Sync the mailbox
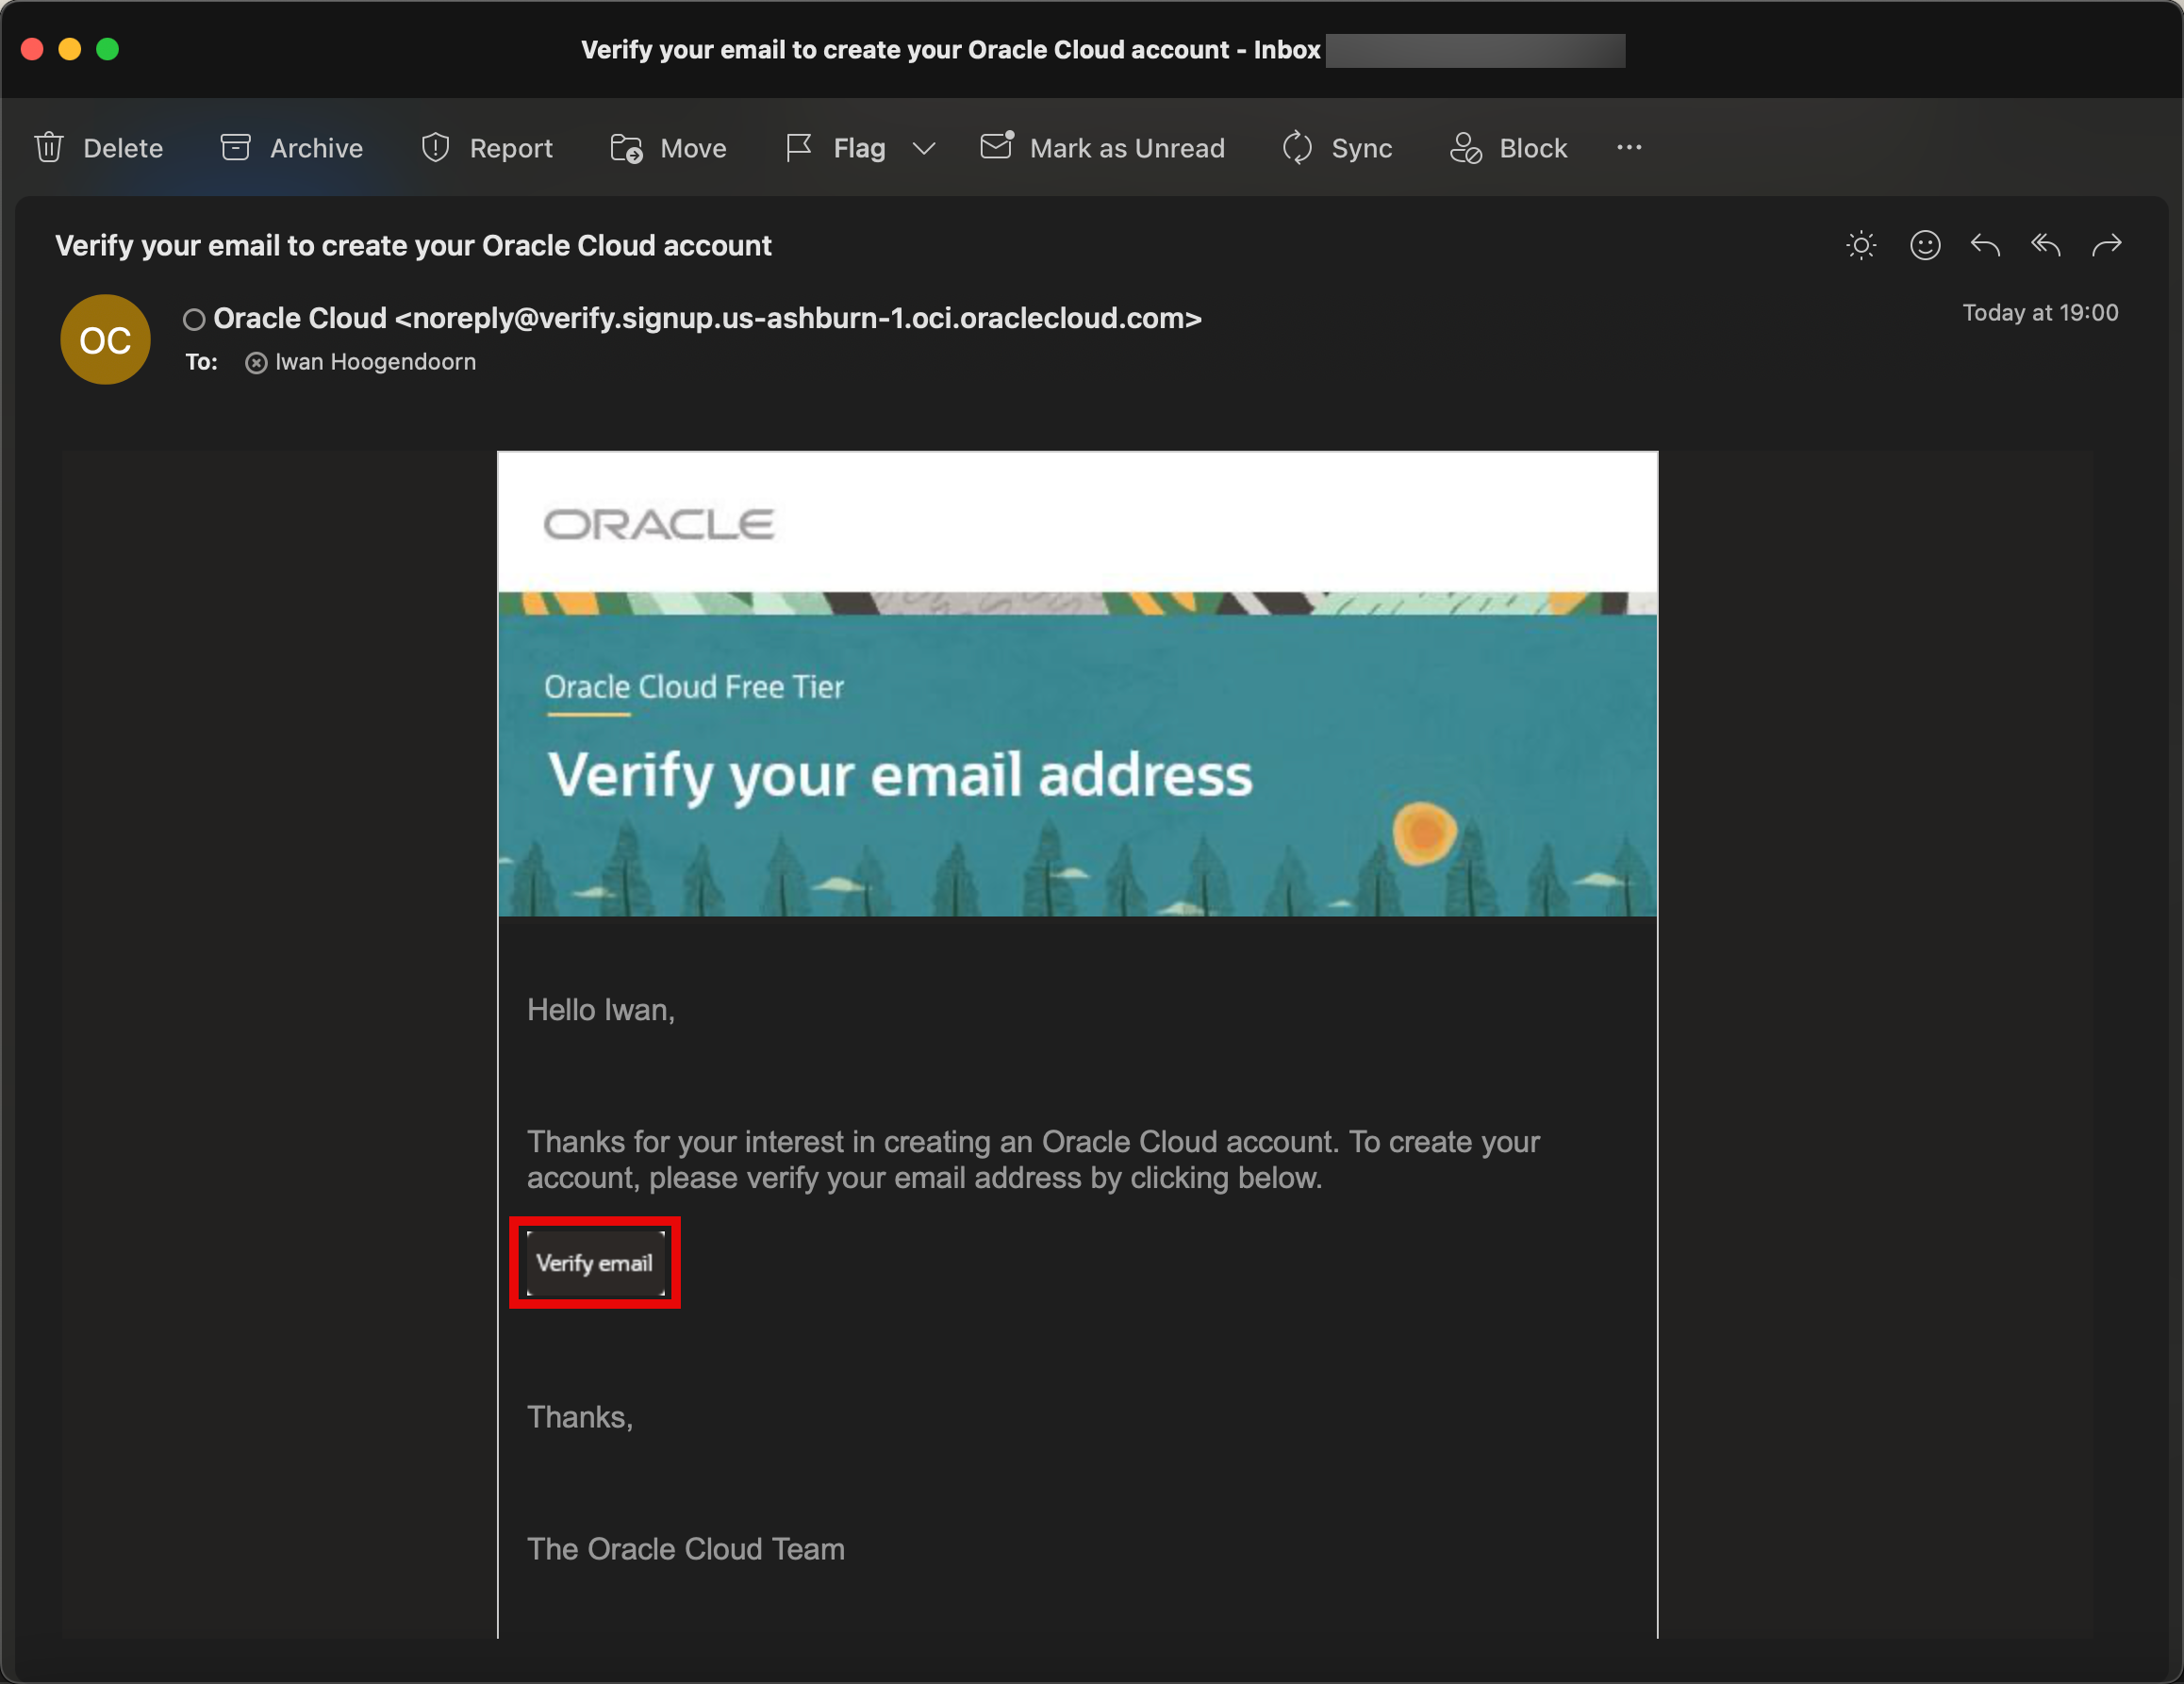Screen dimensions: 2184x1684 tap(1337, 148)
